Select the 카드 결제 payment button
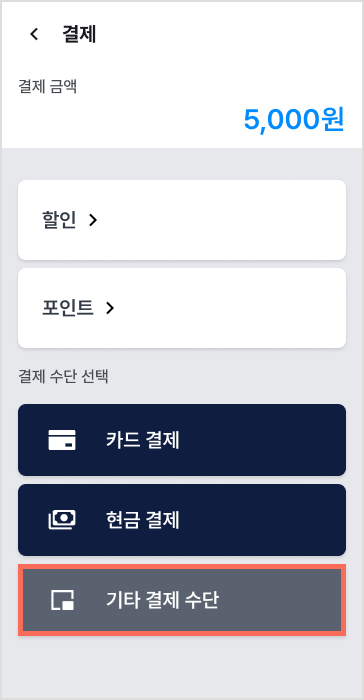Image resolution: width=364 pixels, height=700 pixels. 182,440
